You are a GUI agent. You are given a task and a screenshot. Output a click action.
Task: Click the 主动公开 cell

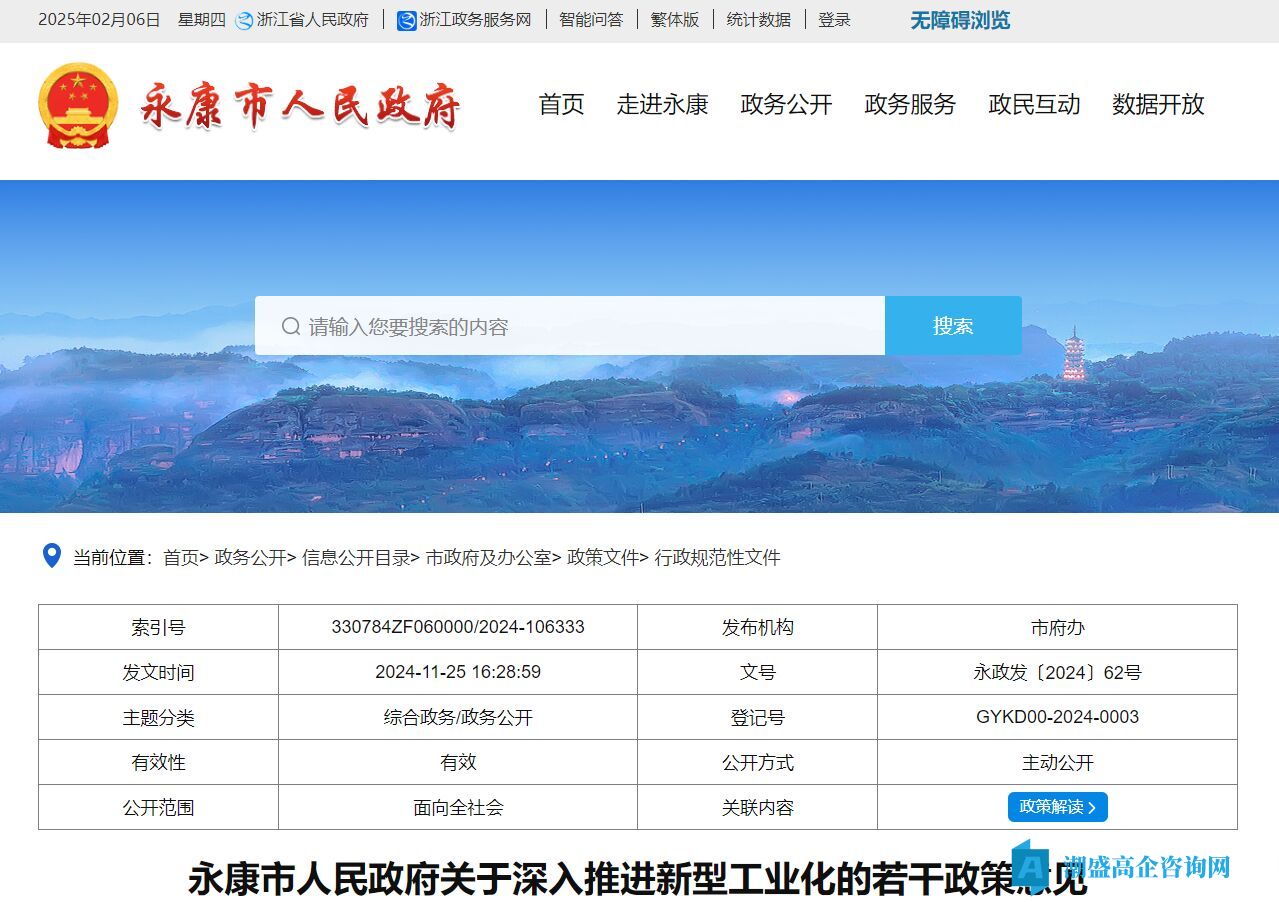pos(1057,762)
